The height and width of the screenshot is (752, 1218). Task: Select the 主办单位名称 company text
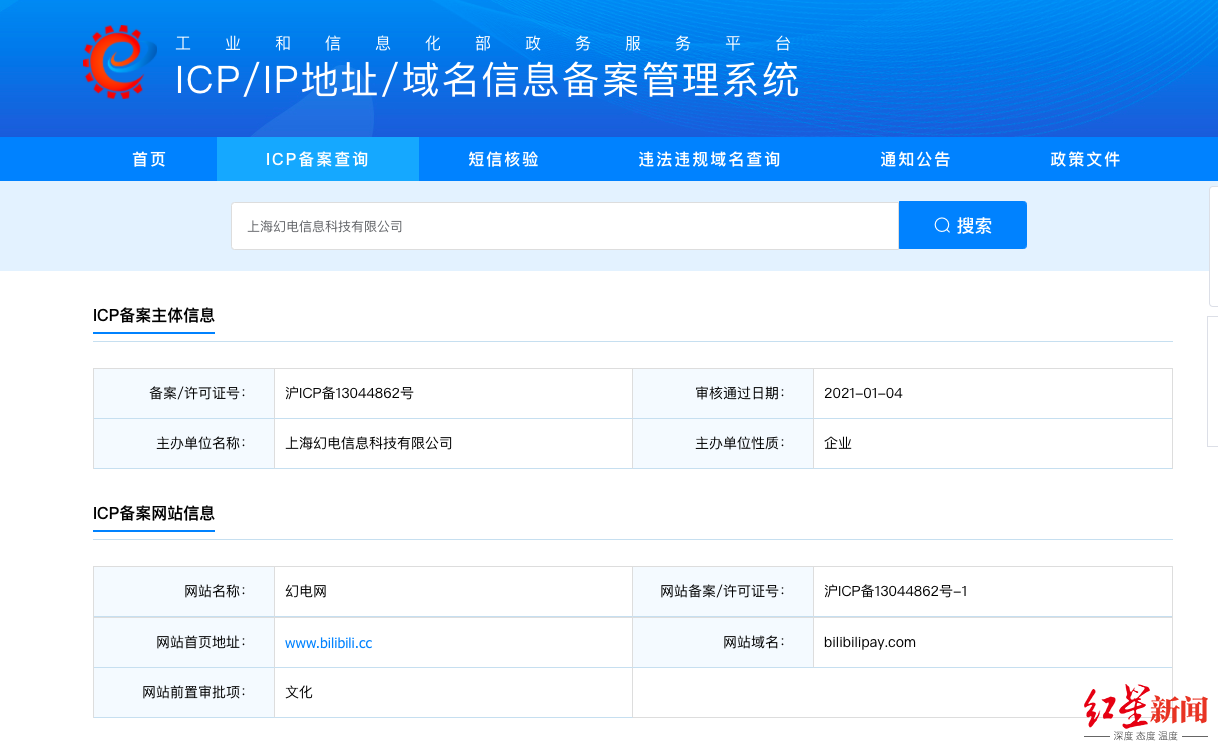pyautogui.click(x=368, y=443)
